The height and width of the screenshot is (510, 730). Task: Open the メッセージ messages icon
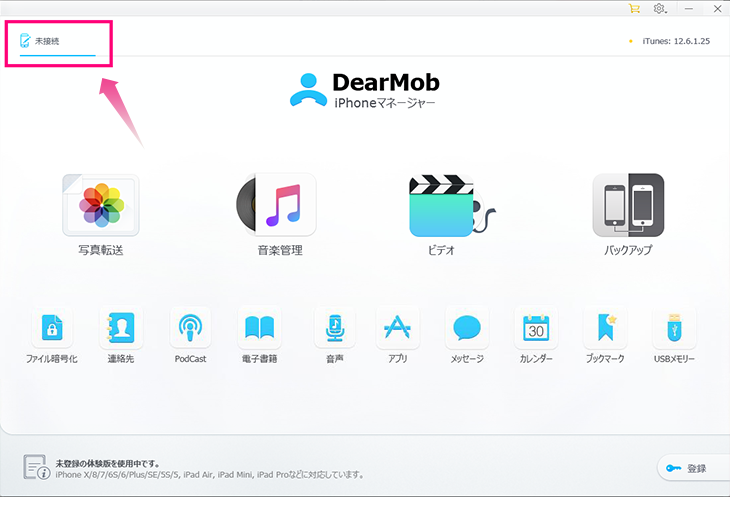pos(466,327)
